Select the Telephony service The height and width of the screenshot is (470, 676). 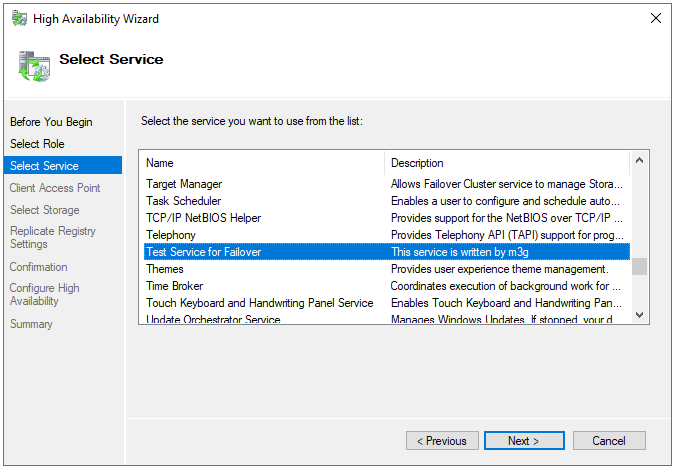click(x=386, y=235)
